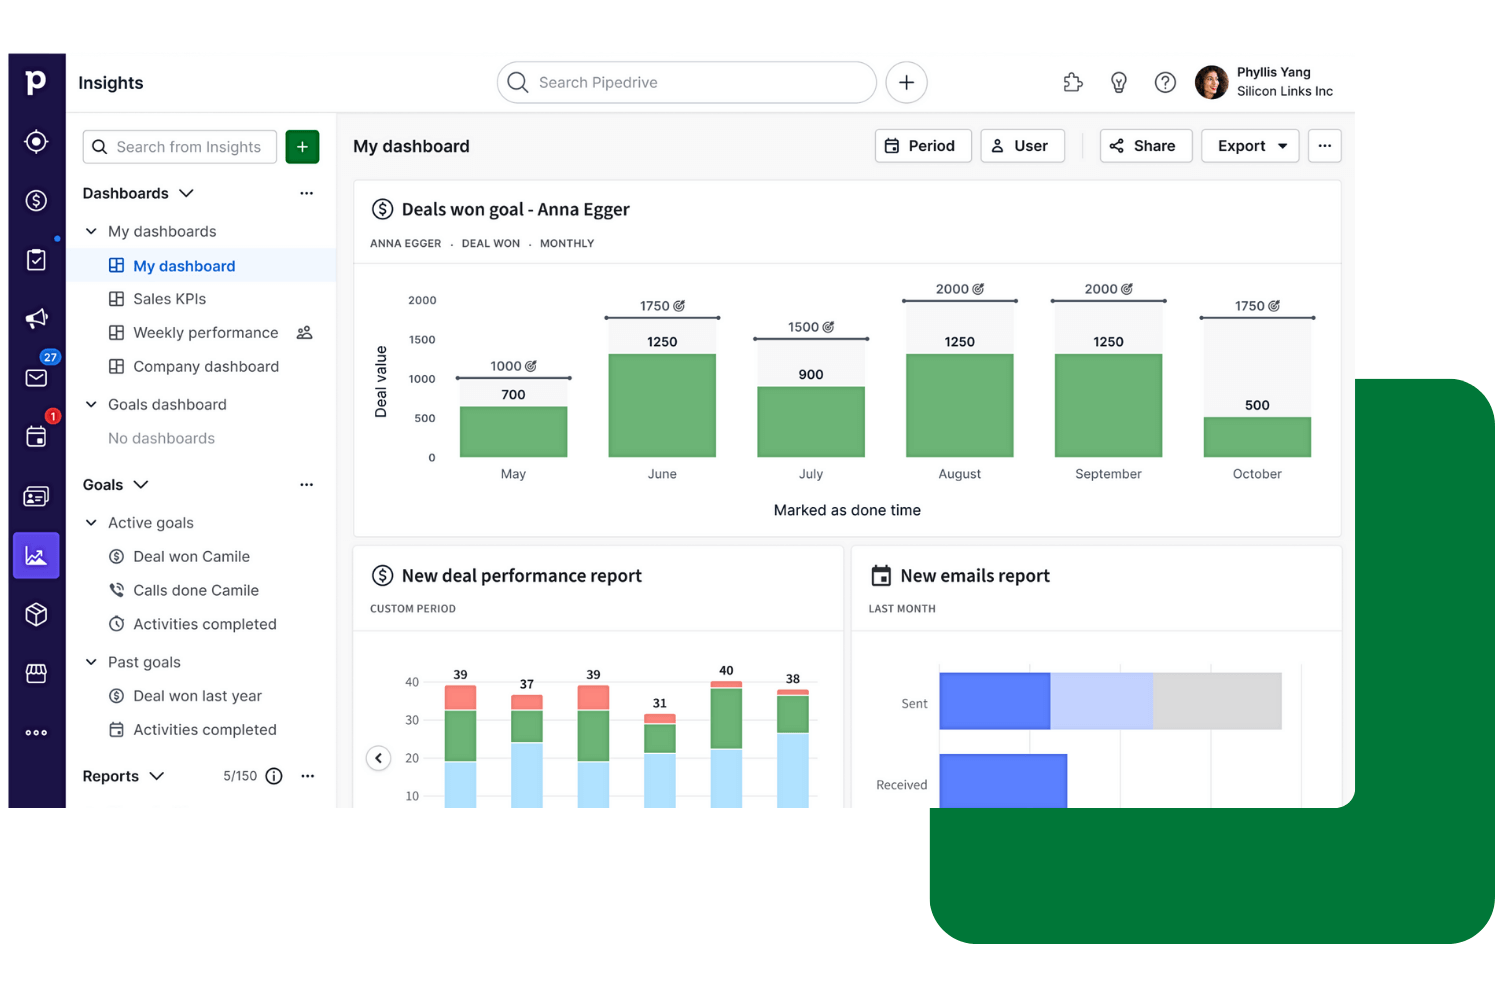The image size is (1500, 1000).
Task: Click the 'LAST MONTH' label
Action: [x=902, y=609]
